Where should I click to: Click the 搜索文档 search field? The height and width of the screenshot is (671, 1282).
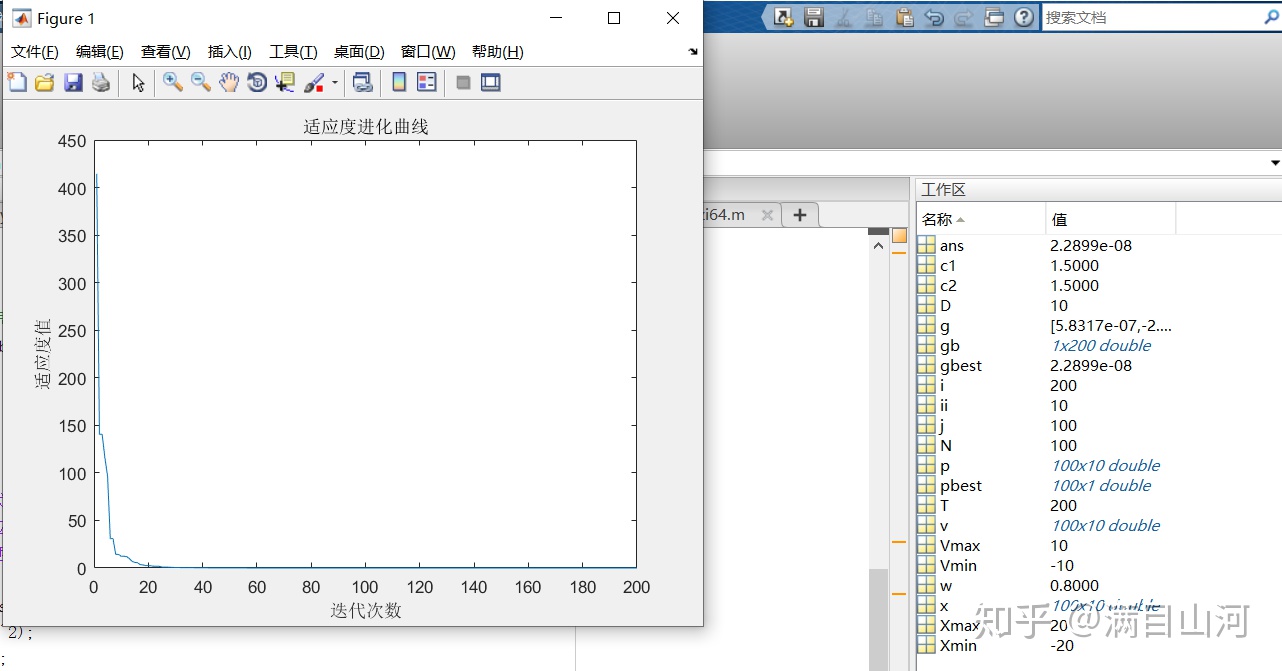(1150, 17)
